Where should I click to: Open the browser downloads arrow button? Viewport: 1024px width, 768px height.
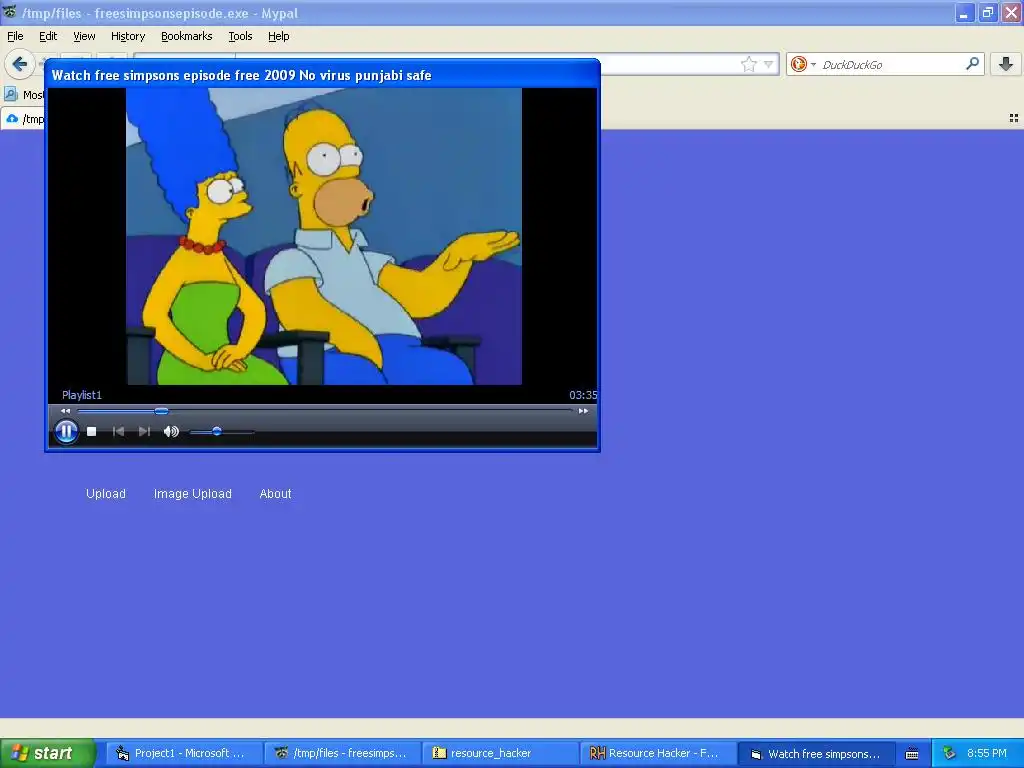coord(1006,64)
